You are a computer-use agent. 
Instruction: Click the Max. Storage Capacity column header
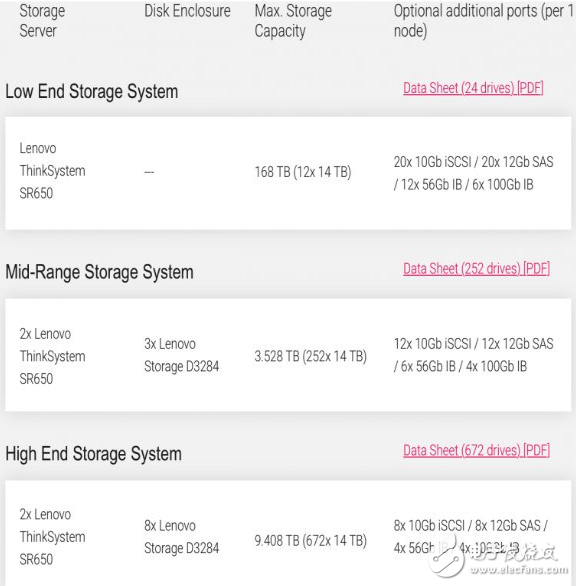[x=293, y=21]
